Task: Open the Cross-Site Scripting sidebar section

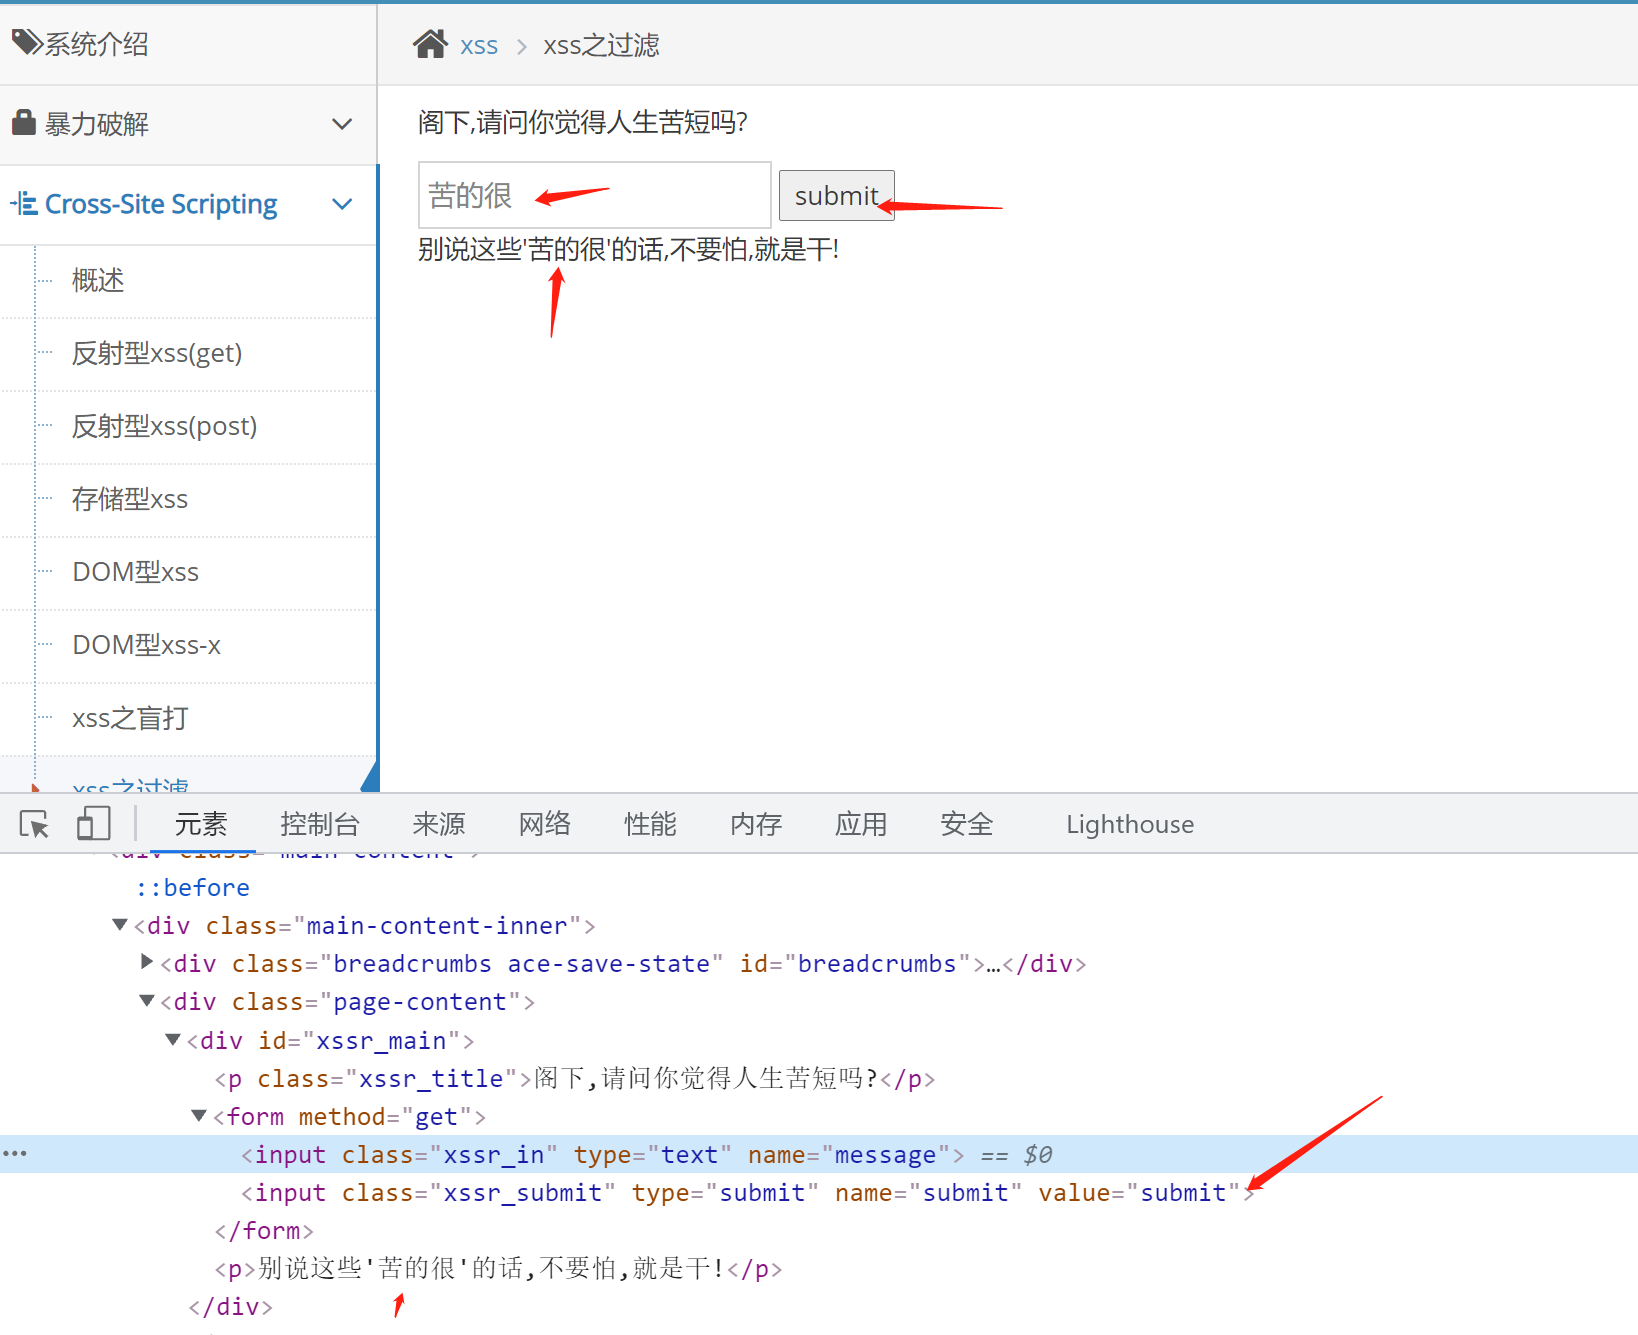Action: tap(188, 204)
